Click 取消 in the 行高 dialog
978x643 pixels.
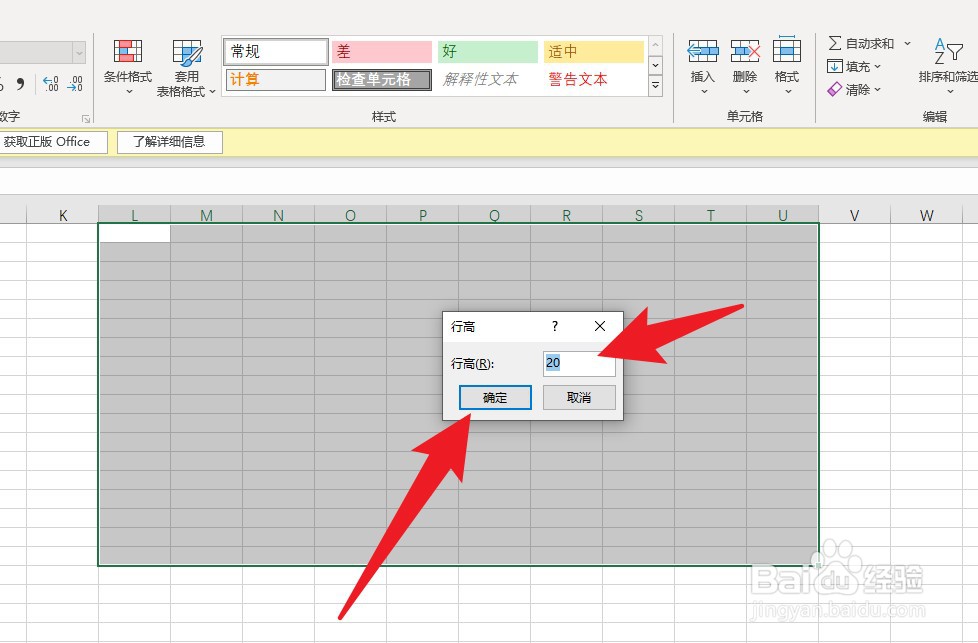click(579, 397)
